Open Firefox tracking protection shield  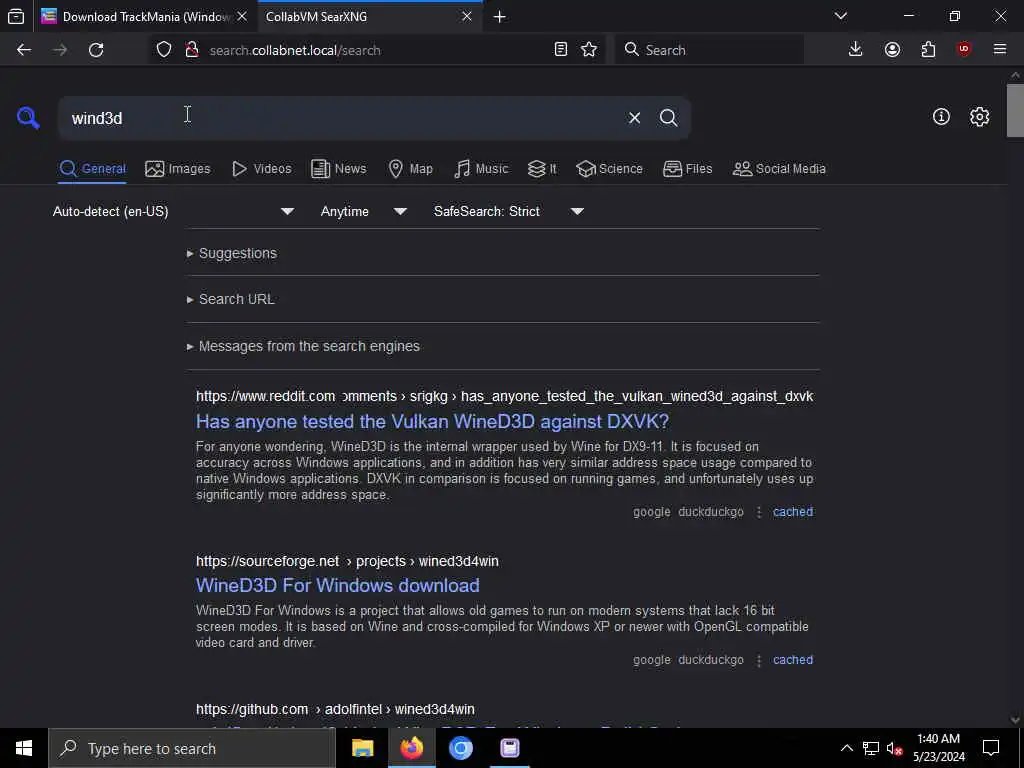[x=164, y=50]
